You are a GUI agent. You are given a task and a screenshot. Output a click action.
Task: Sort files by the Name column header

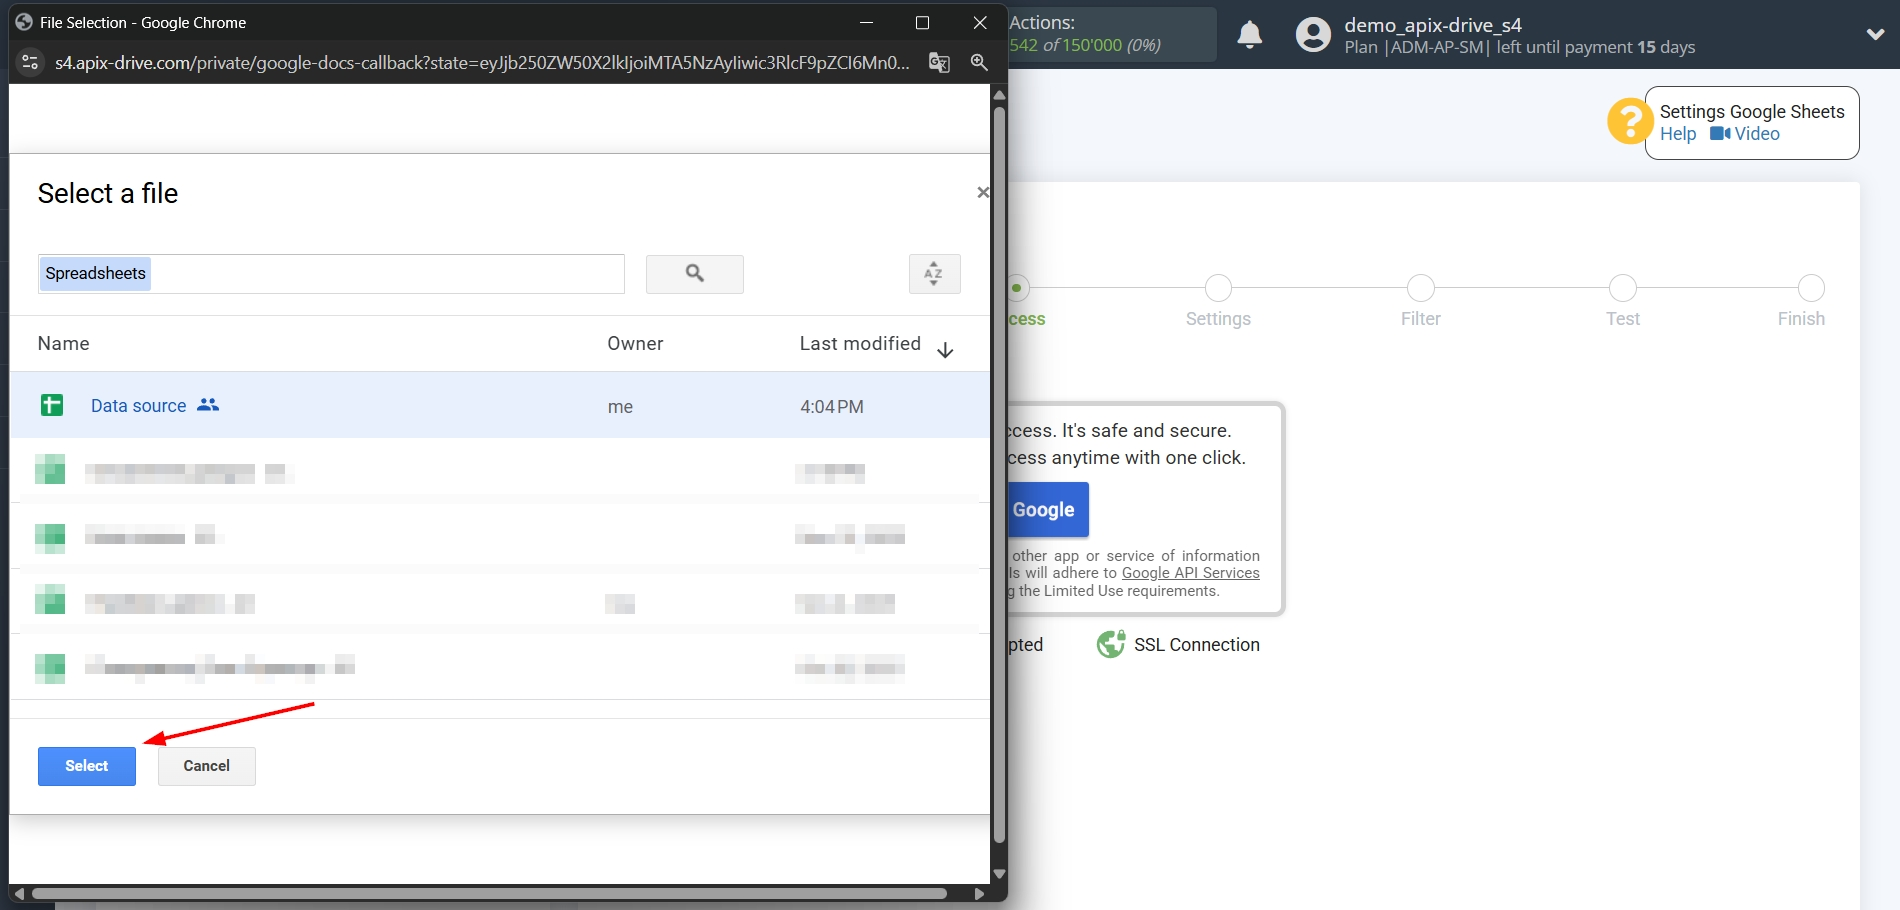tap(63, 343)
